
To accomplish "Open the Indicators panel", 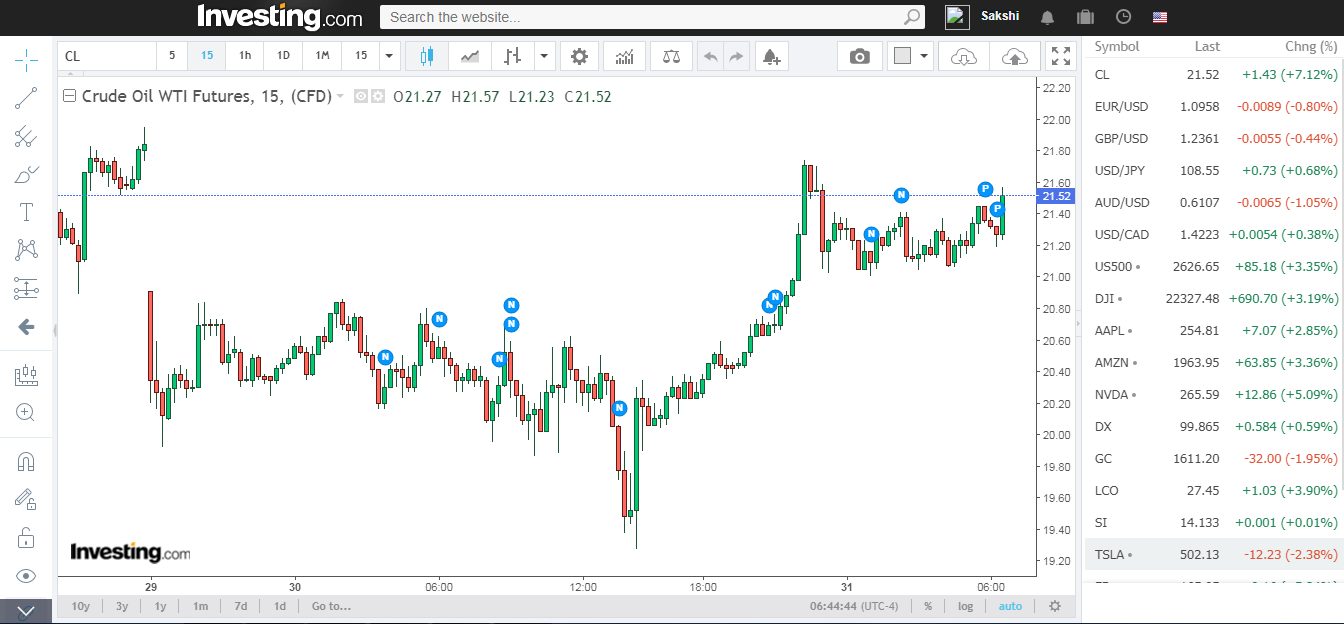I will [x=624, y=56].
